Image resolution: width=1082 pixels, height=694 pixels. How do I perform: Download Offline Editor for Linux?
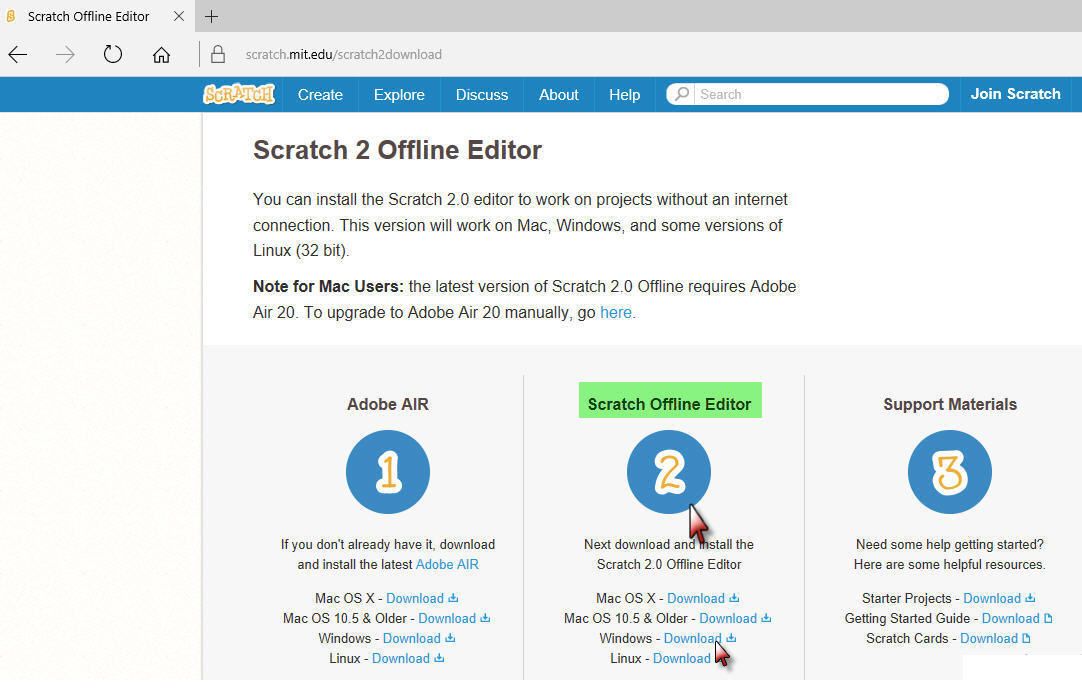coord(681,658)
